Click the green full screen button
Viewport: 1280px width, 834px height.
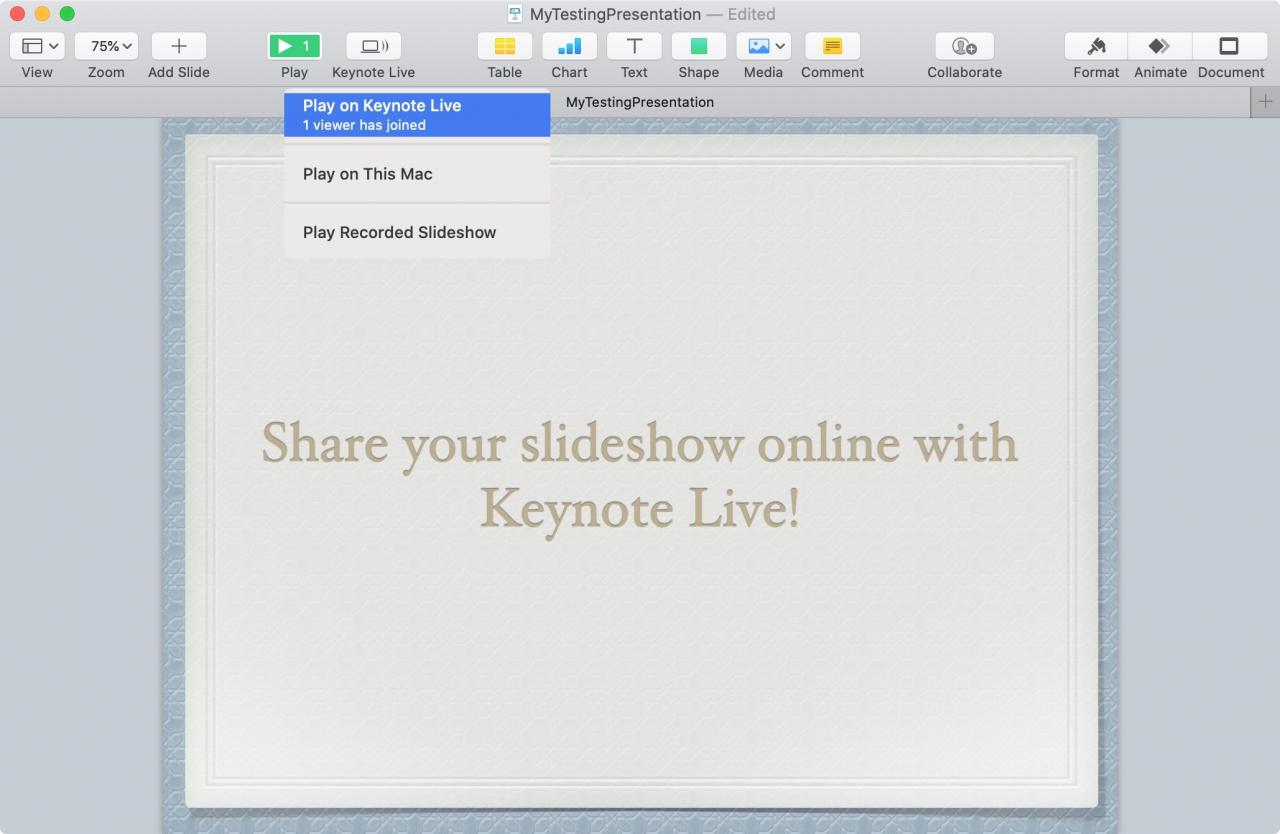(x=67, y=14)
